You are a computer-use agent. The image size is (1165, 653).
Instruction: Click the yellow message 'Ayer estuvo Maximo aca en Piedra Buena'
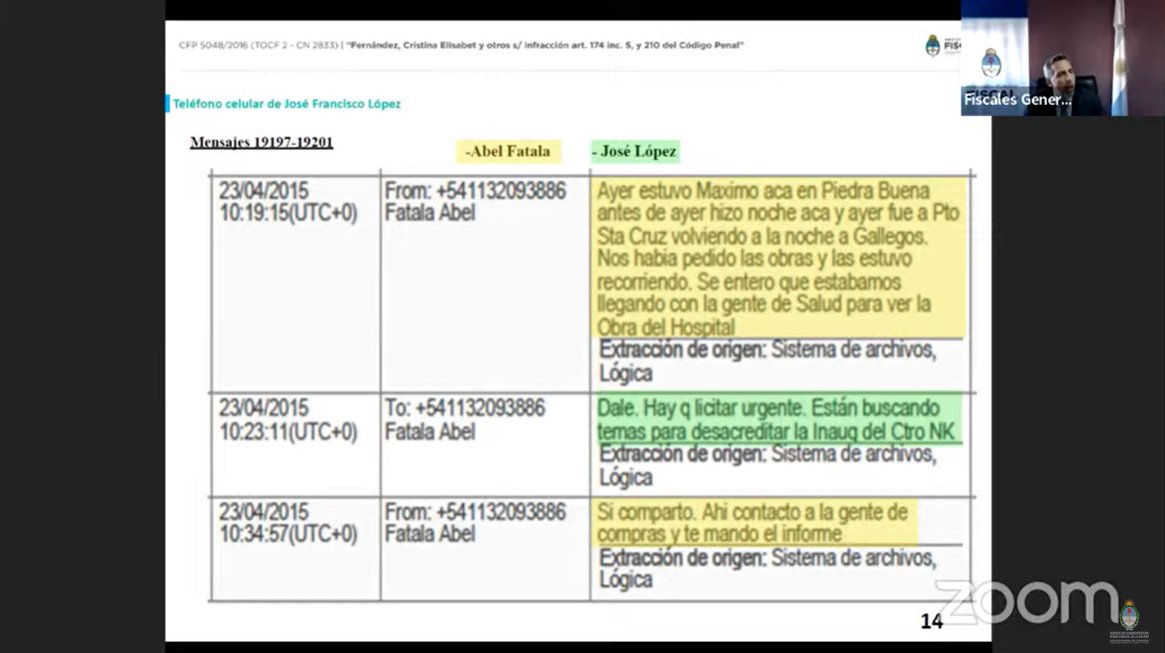coord(779,259)
